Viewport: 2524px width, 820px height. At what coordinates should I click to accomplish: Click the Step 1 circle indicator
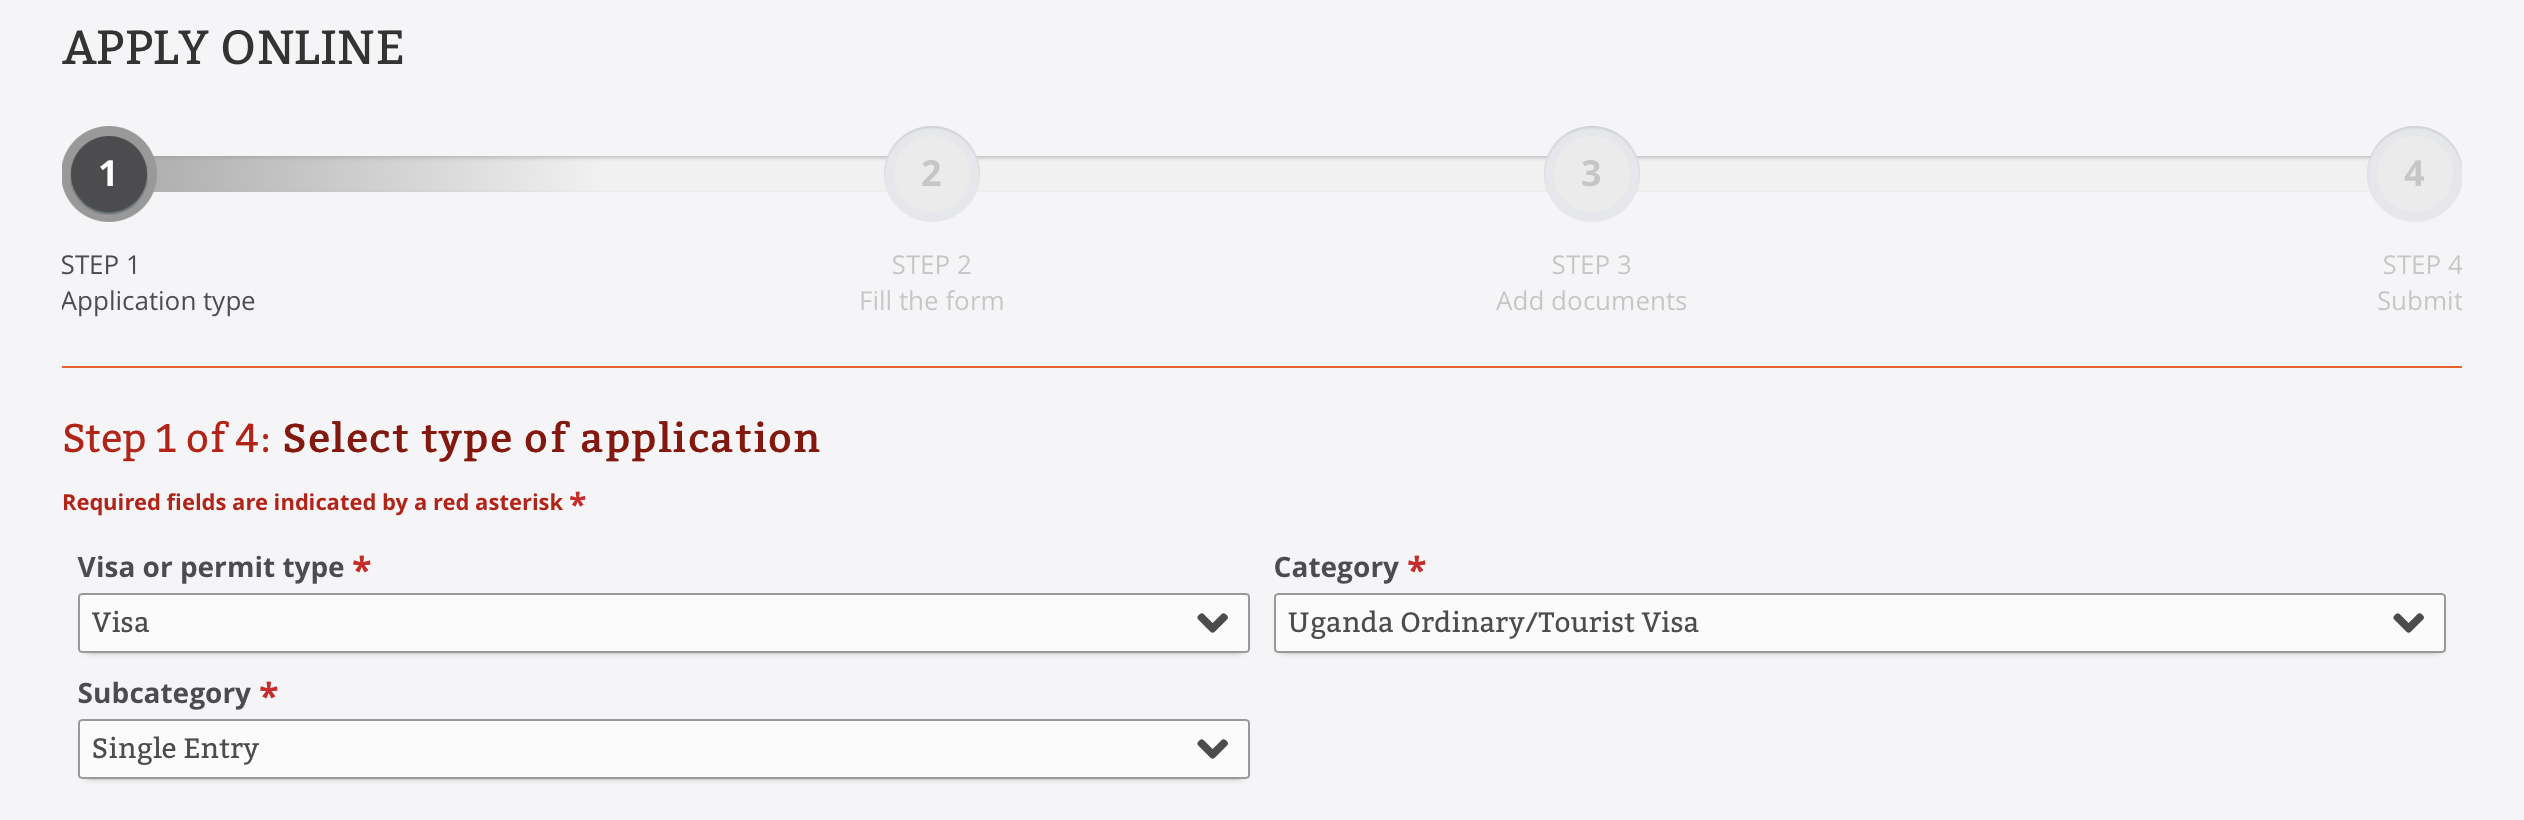(x=105, y=172)
